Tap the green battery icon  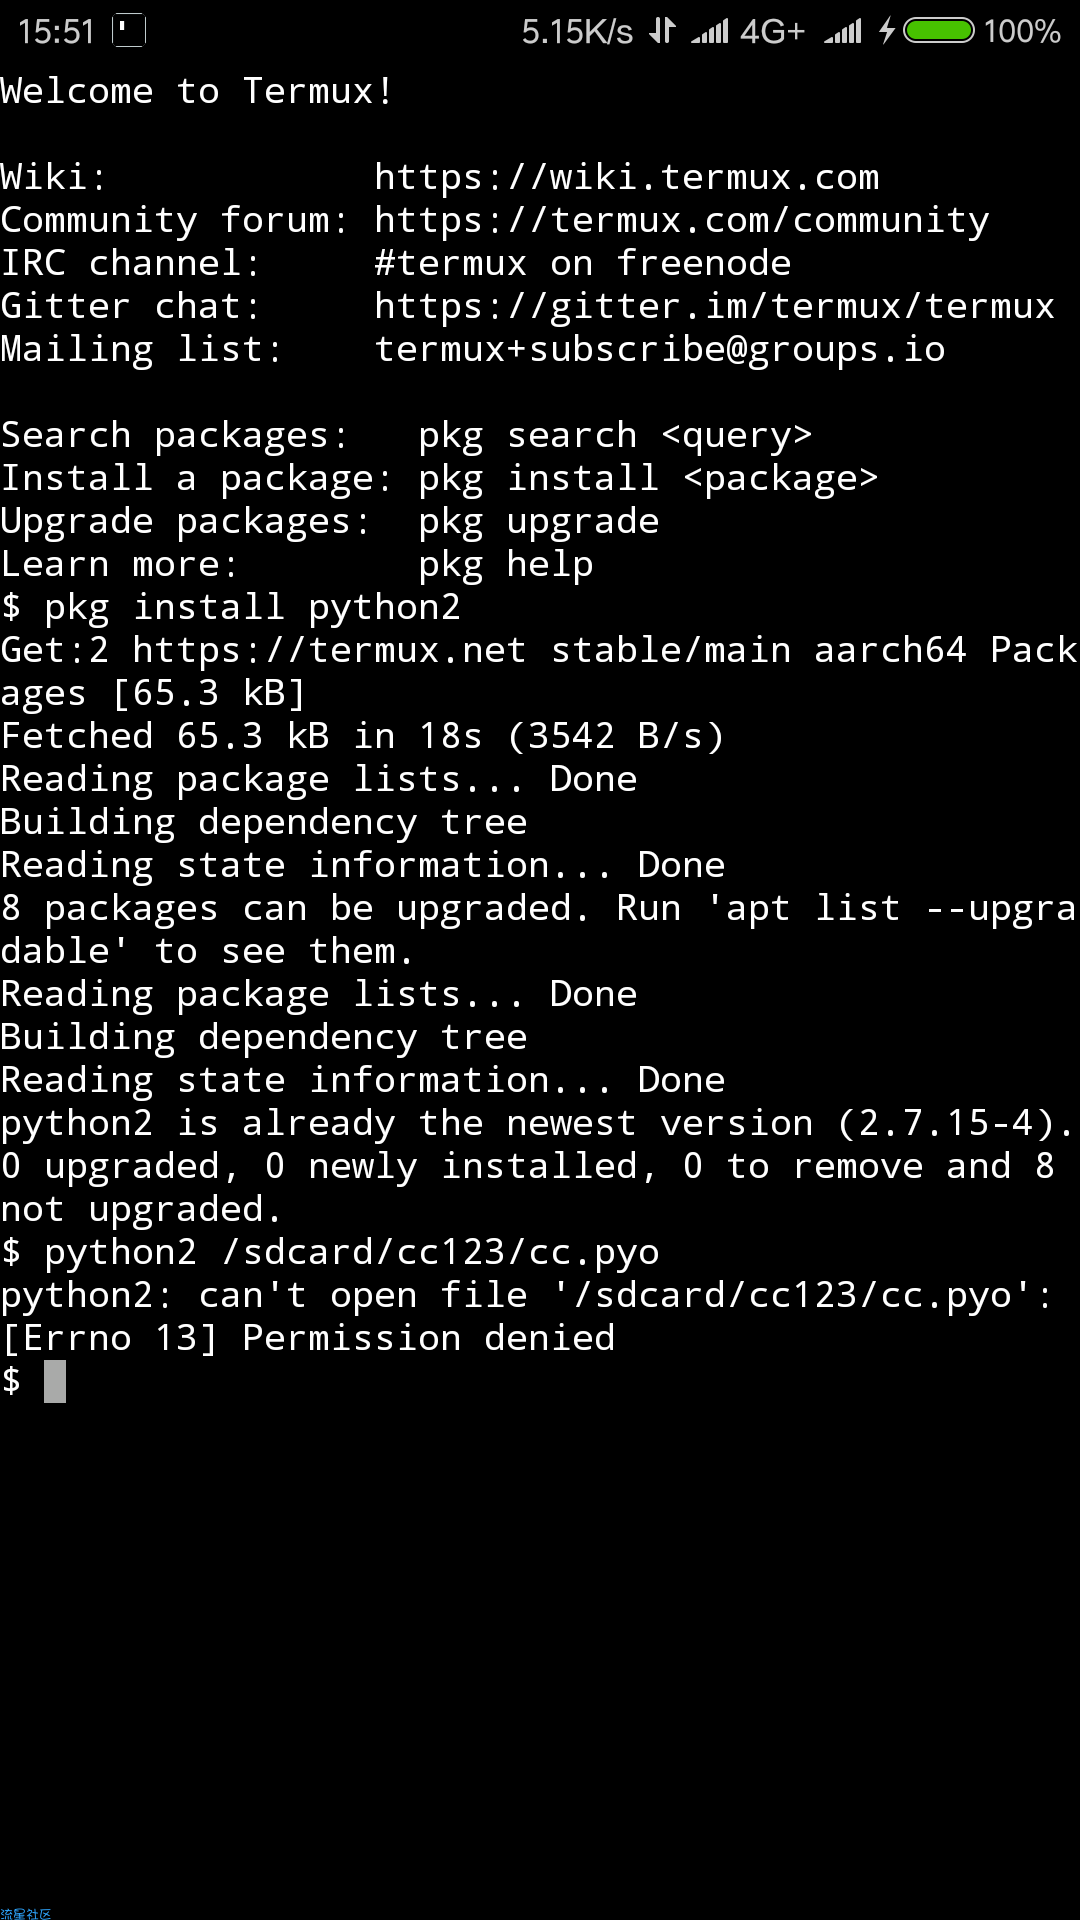[x=939, y=31]
